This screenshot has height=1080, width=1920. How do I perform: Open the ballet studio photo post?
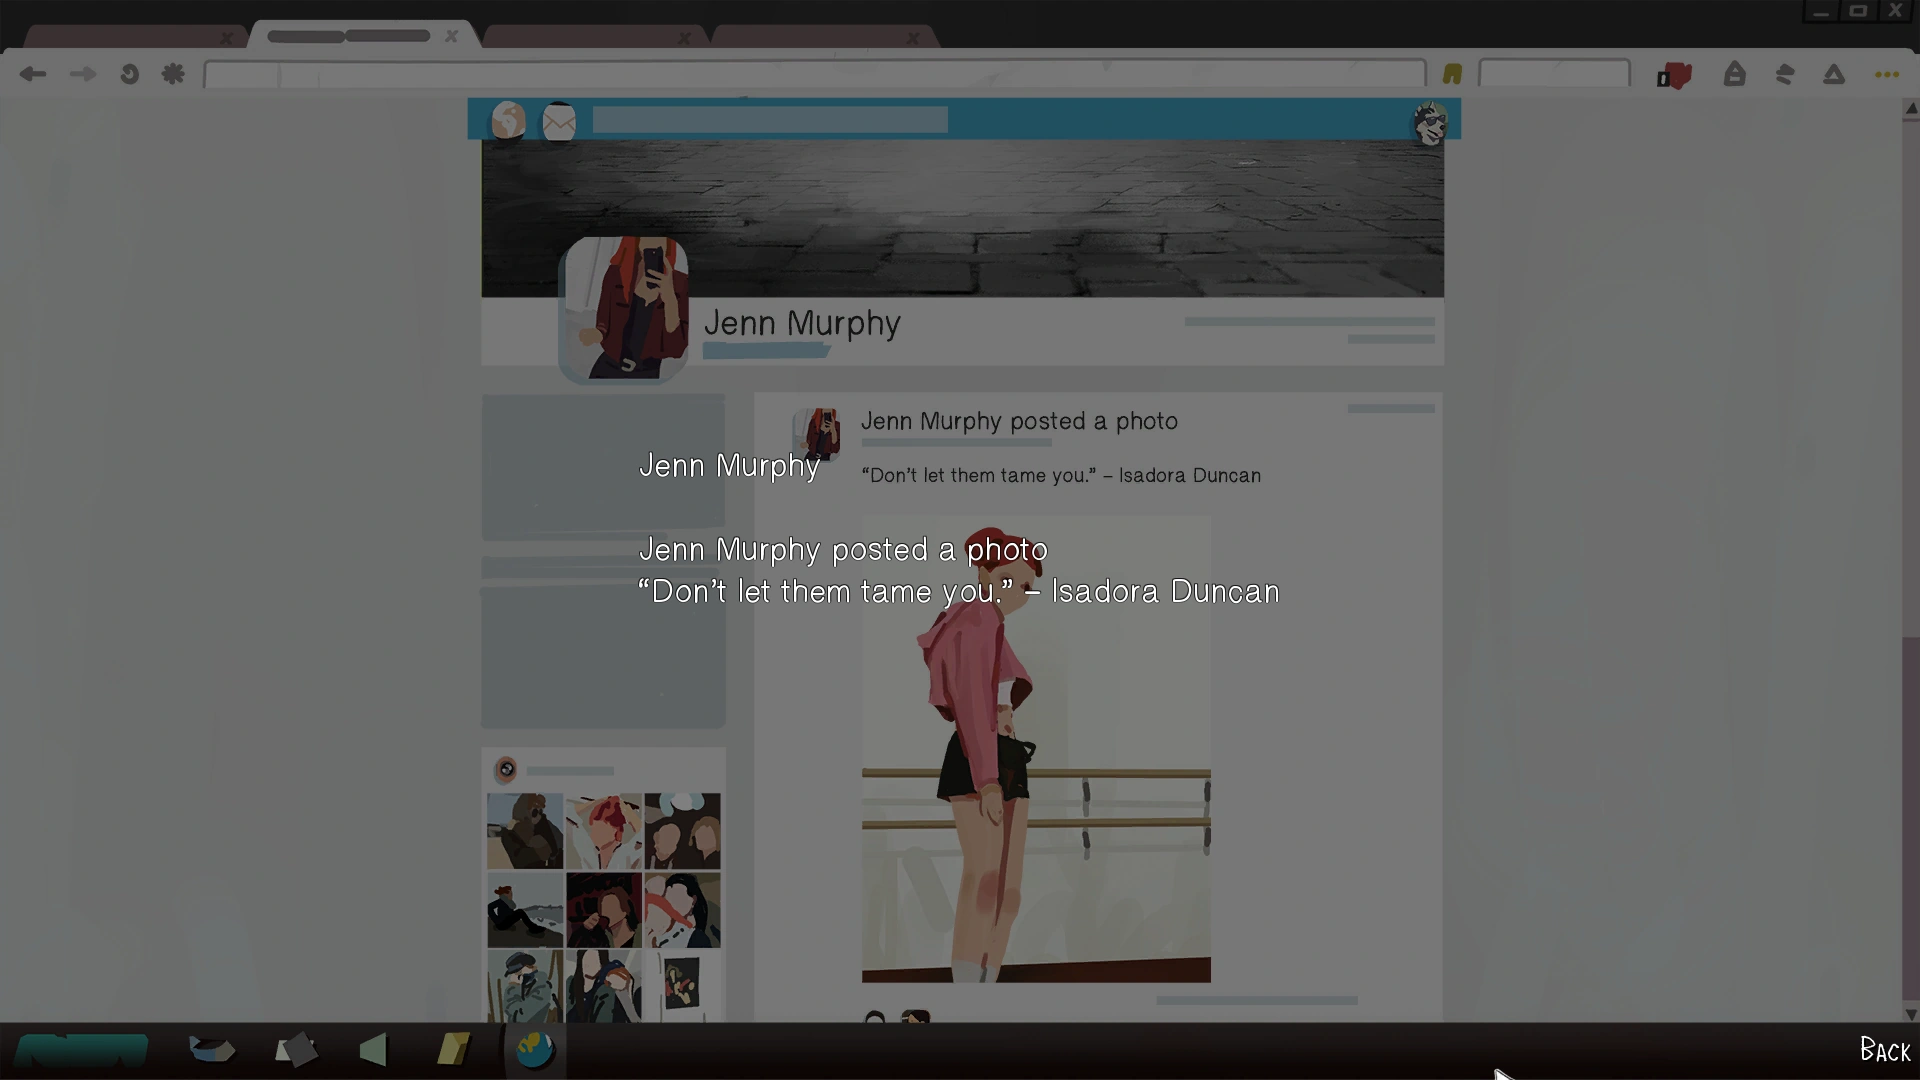pyautogui.click(x=1036, y=750)
